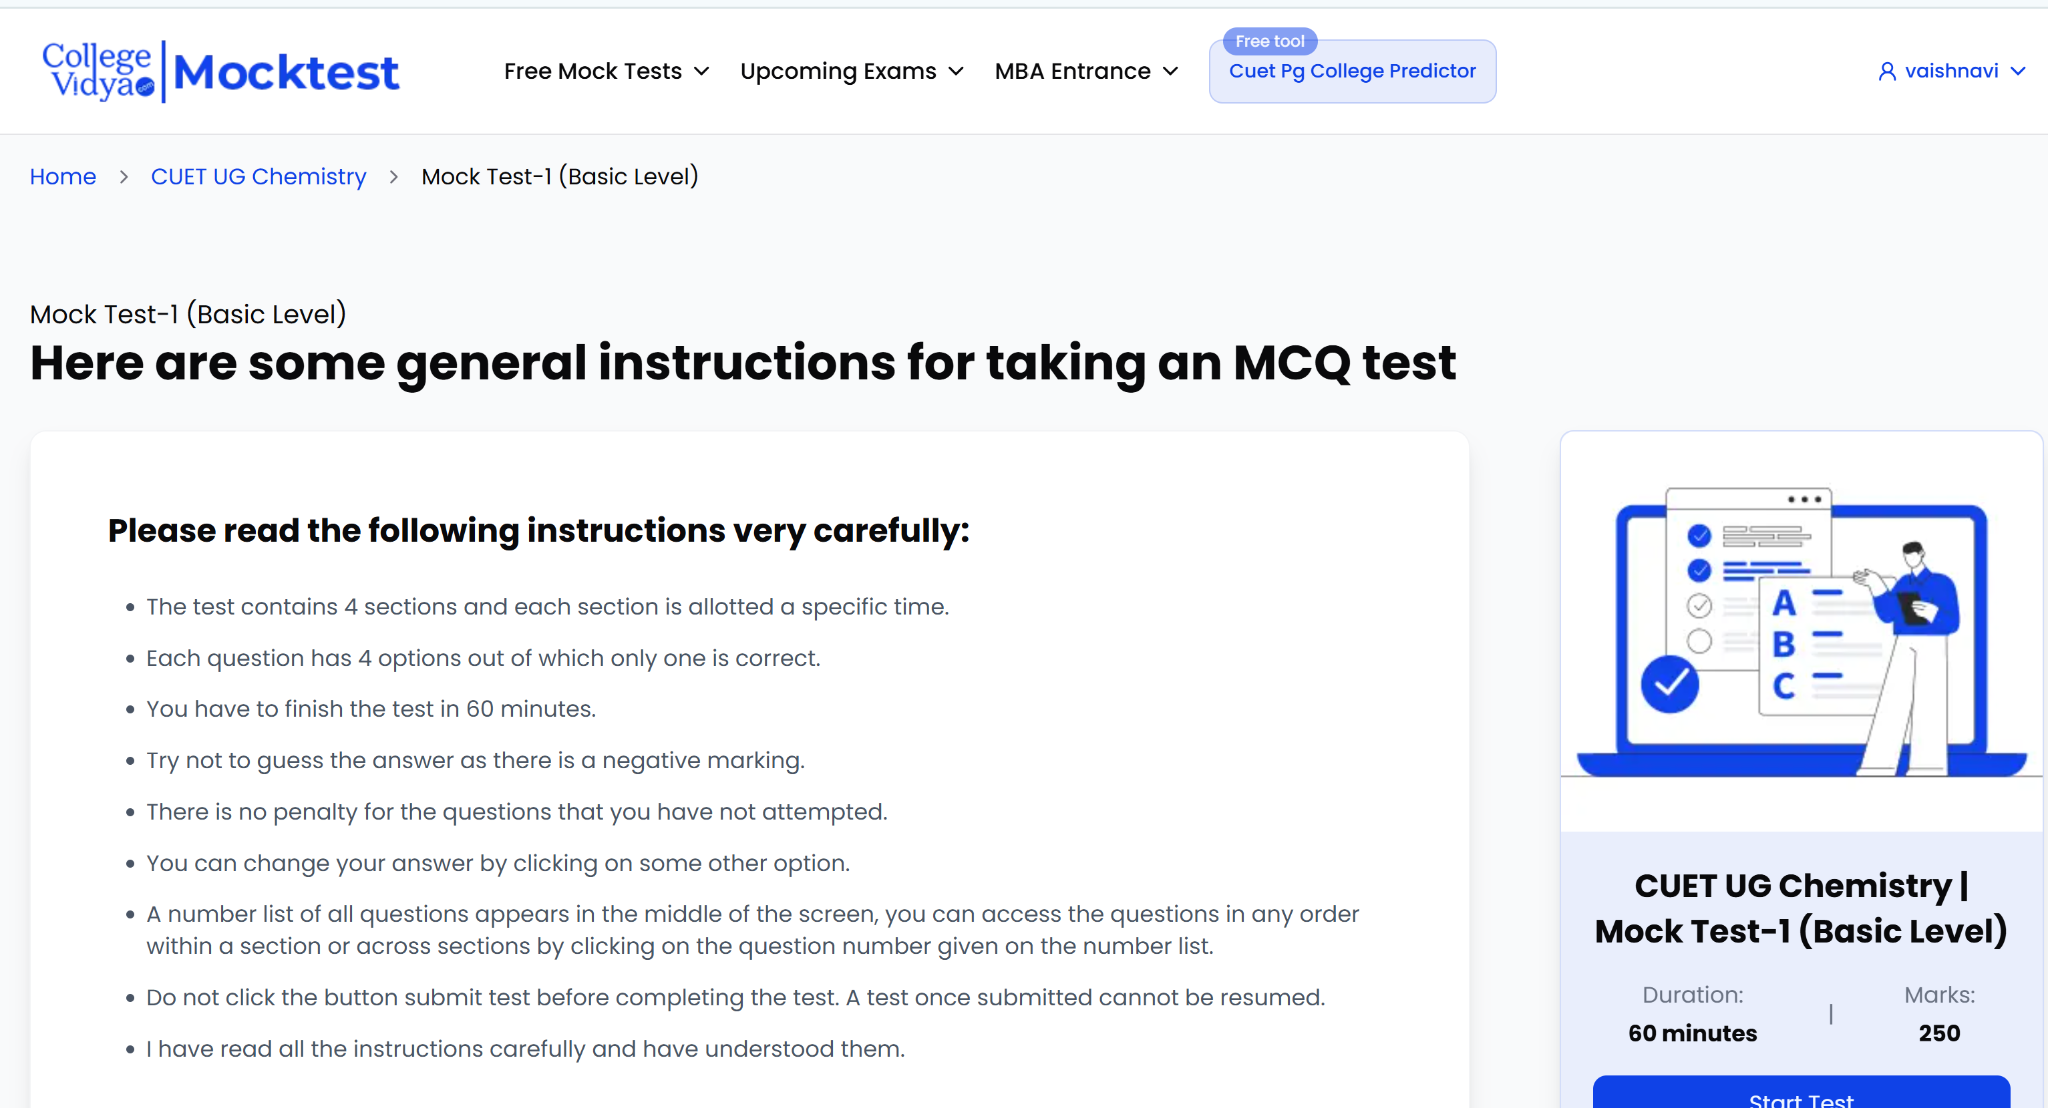Open the CUET UG Chemistry breadcrumb link
Screen dimensions: 2048x1108
[x=258, y=177]
